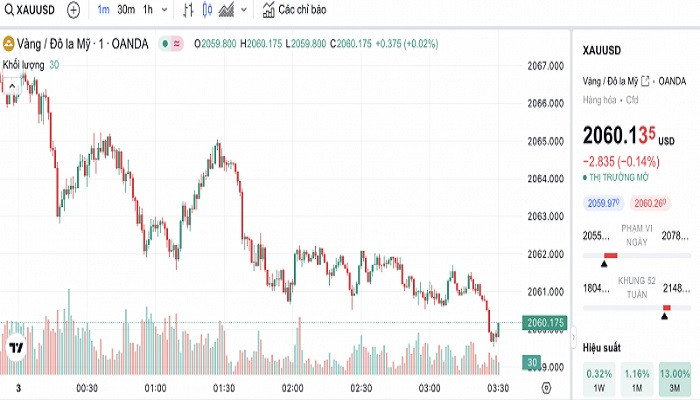The width and height of the screenshot is (700, 400).
Task: Expand the chart style dropdown arrow
Action: [245, 10]
